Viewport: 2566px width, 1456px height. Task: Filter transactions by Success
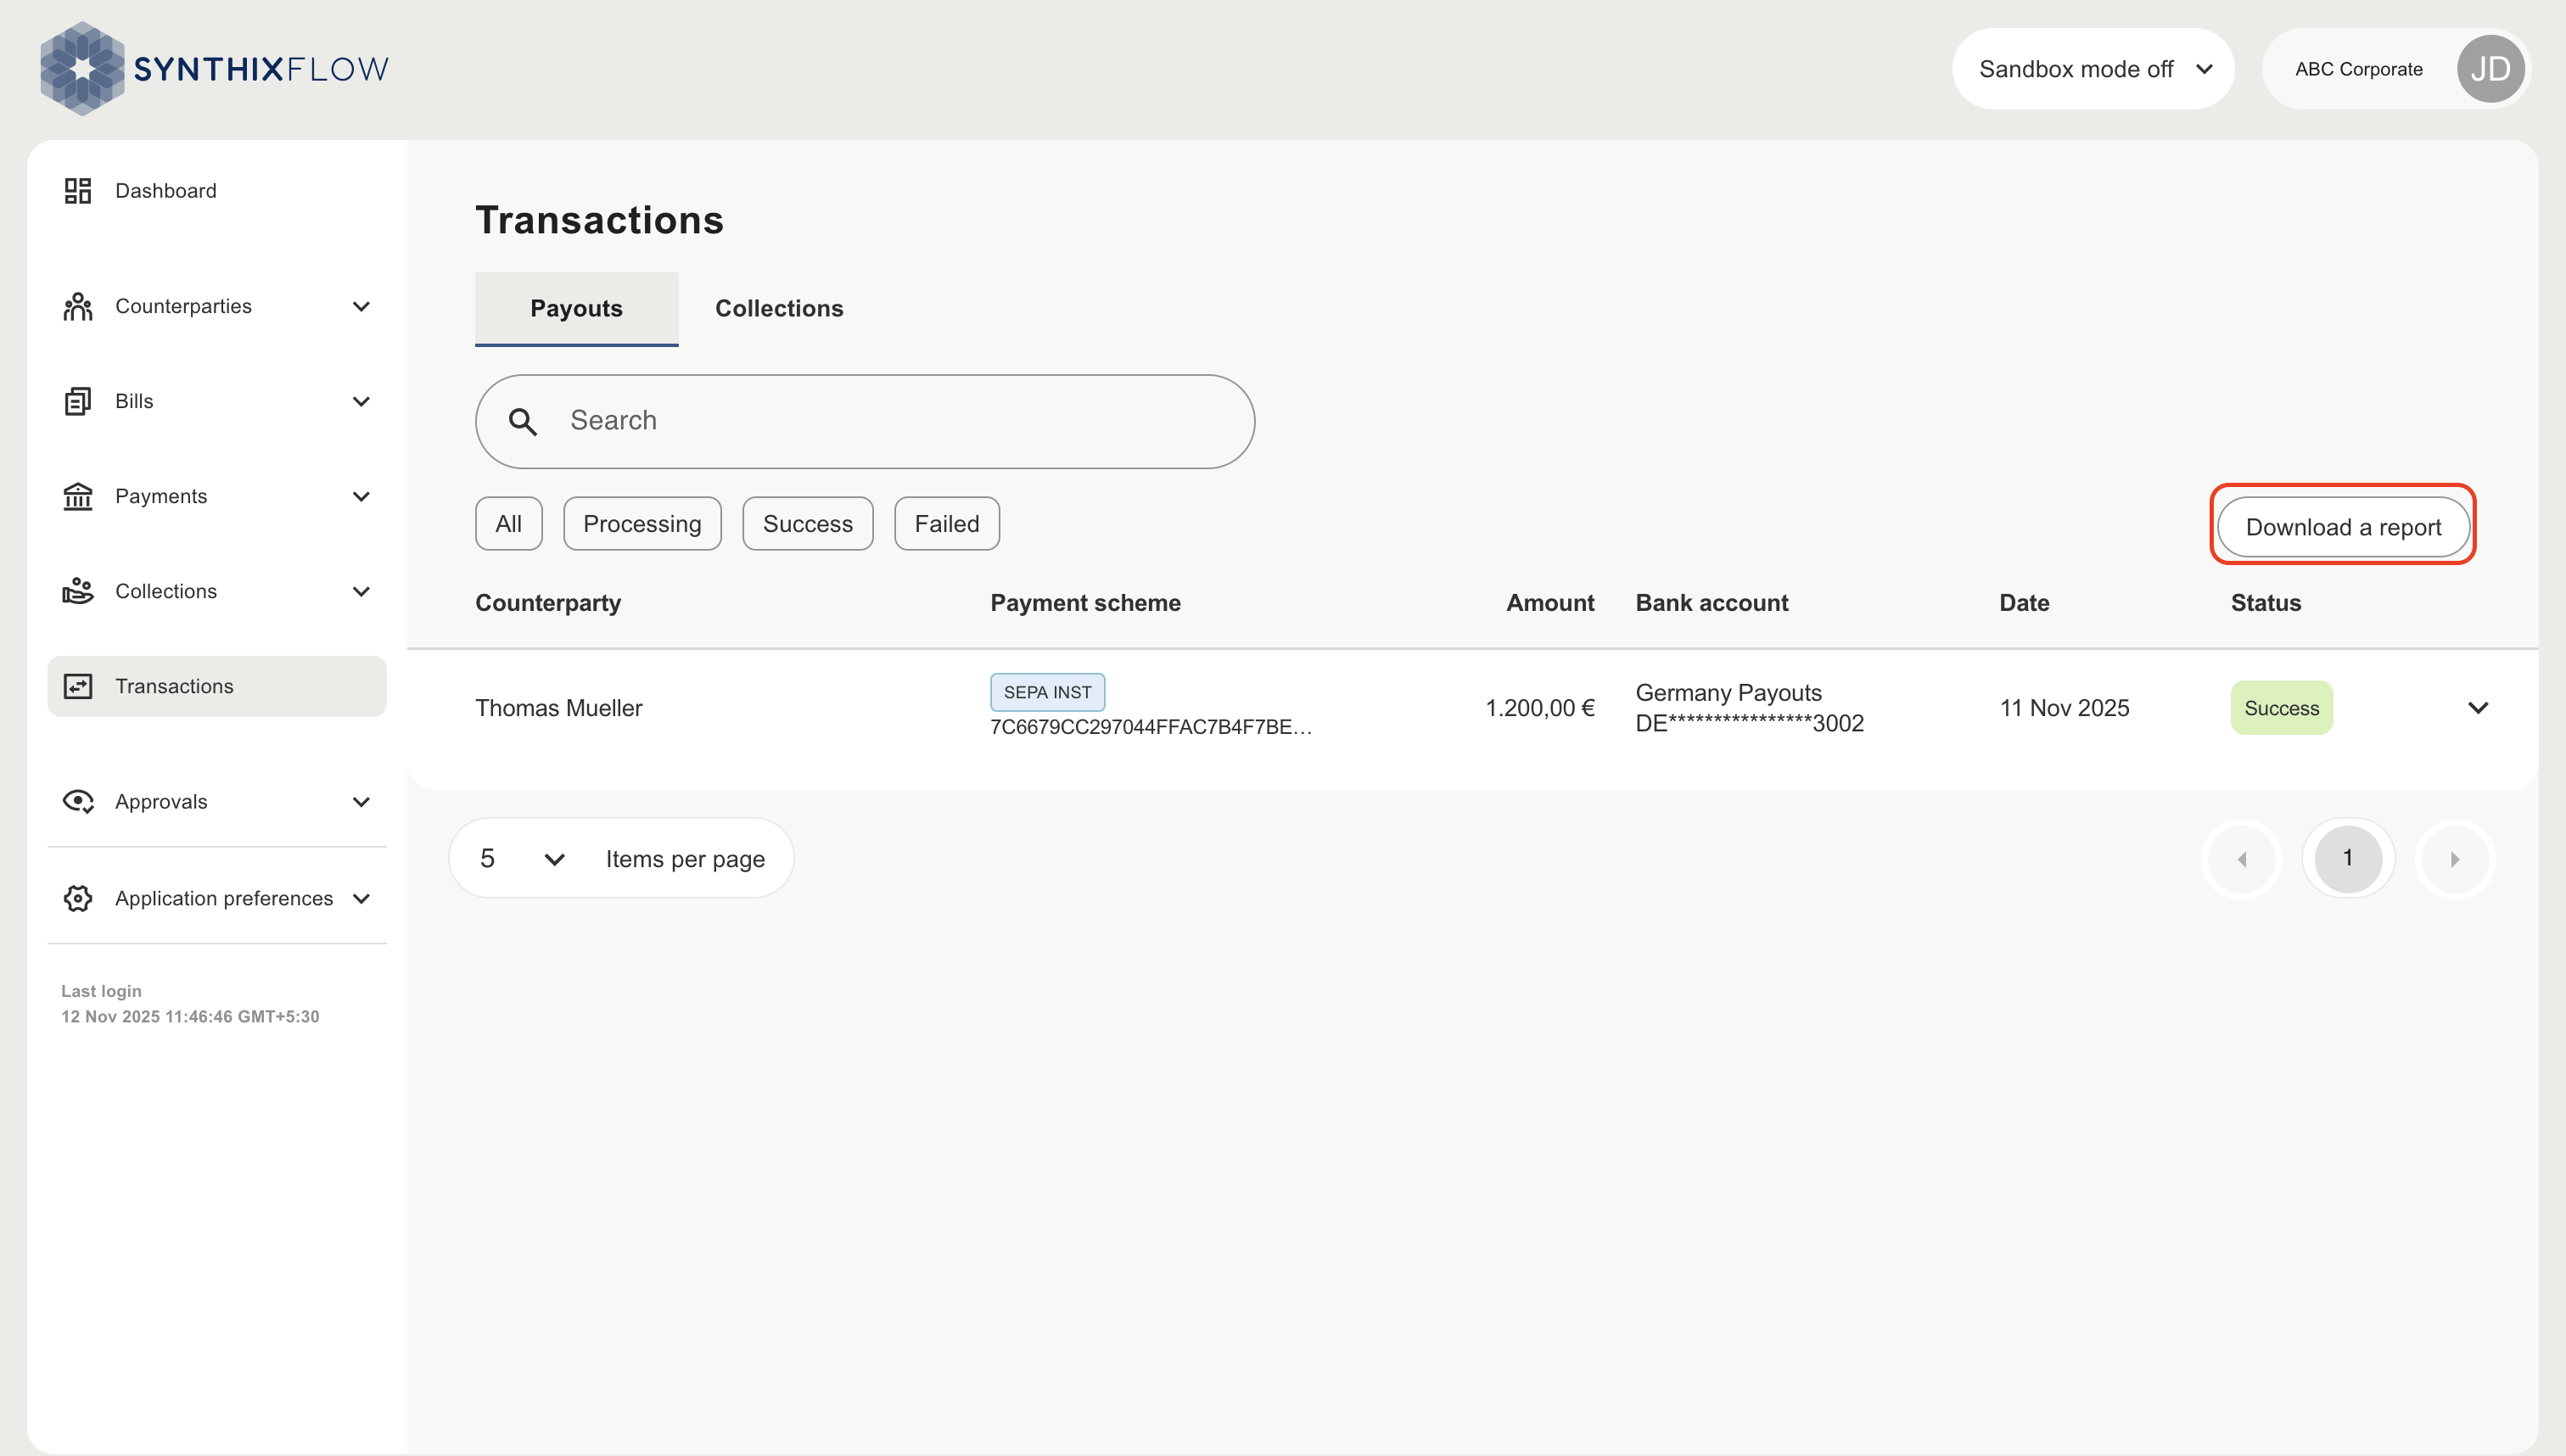808,524
